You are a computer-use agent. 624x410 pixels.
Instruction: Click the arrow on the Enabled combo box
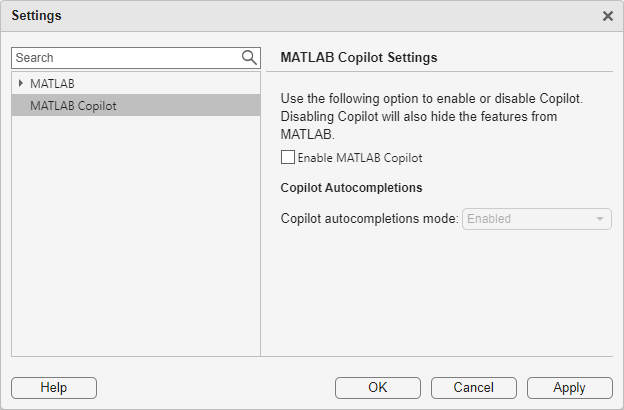click(x=599, y=219)
